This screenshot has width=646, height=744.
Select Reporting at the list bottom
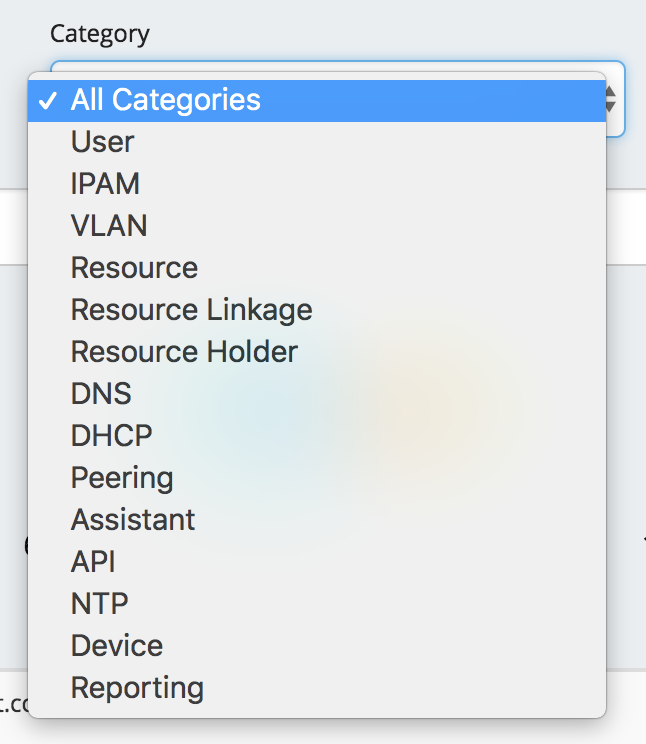click(x=137, y=688)
